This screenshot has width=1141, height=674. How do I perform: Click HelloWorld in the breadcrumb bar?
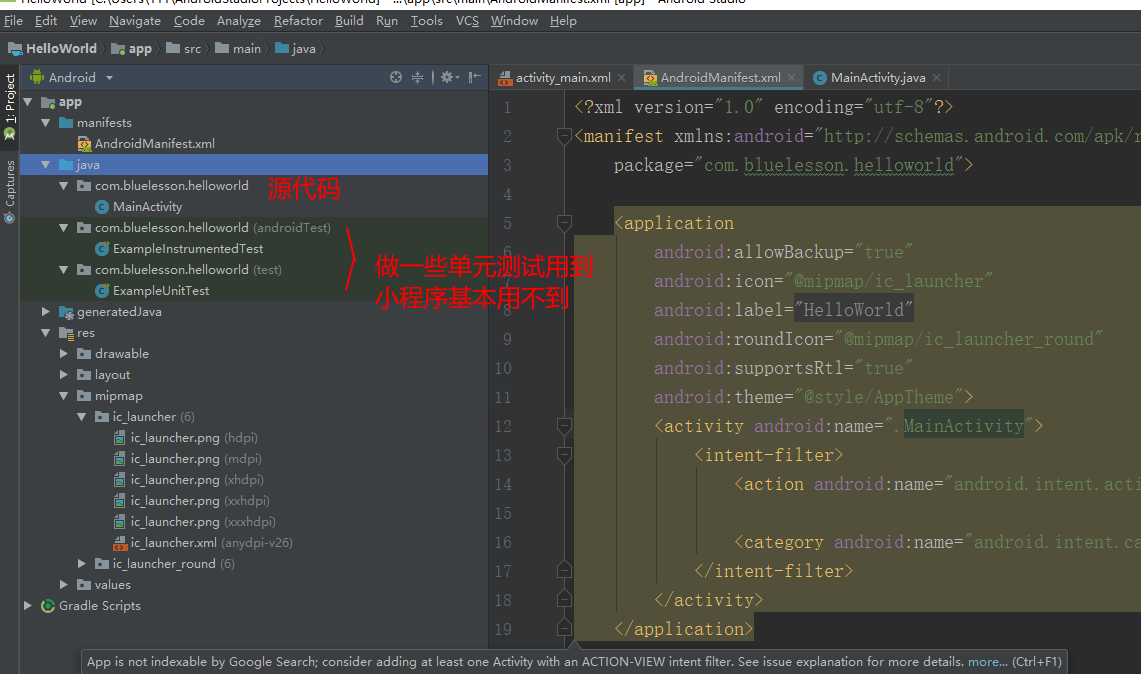click(x=52, y=49)
